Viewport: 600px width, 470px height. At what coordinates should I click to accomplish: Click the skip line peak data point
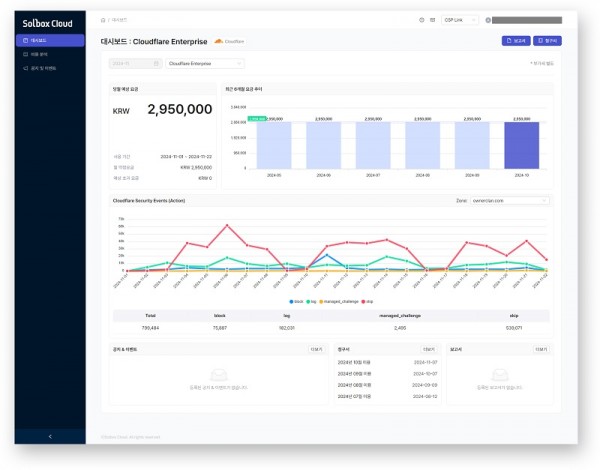coord(227,225)
